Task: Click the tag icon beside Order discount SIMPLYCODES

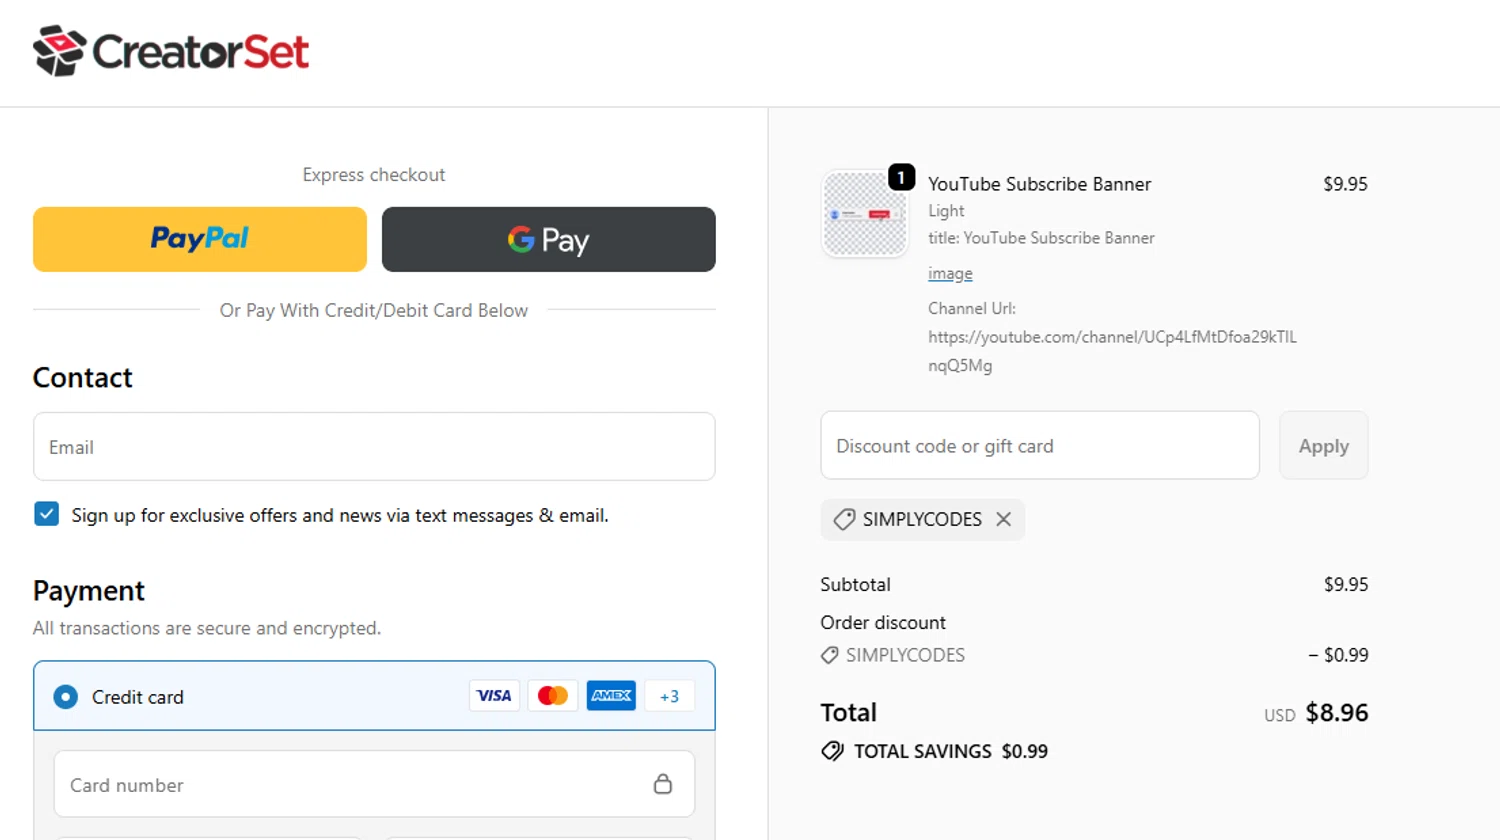Action: [x=830, y=655]
